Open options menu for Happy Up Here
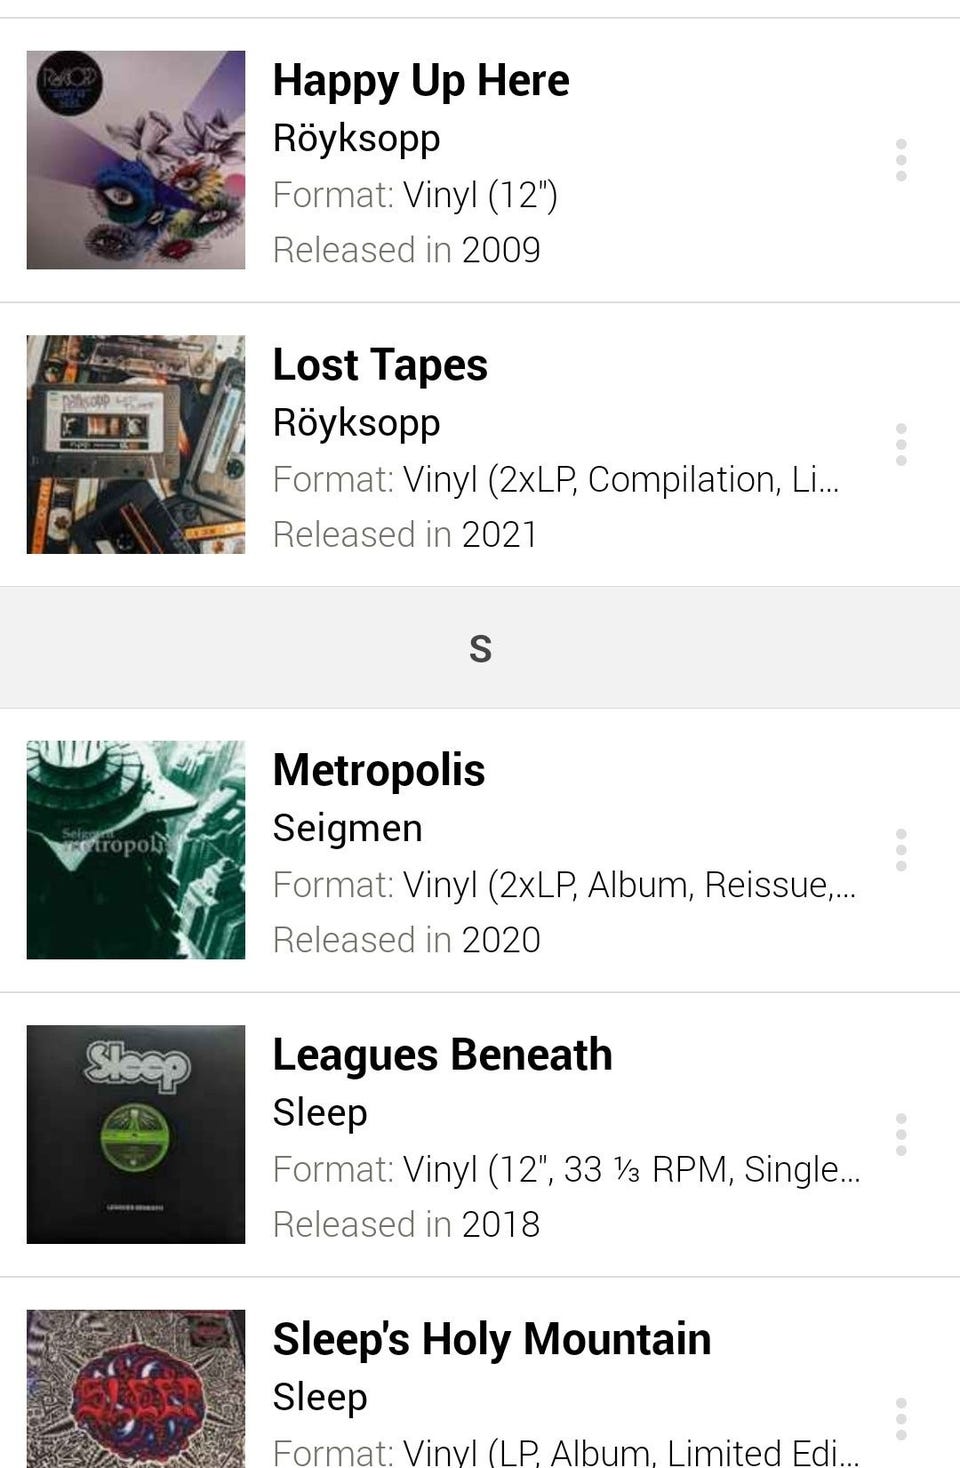The image size is (960, 1468). point(901,160)
